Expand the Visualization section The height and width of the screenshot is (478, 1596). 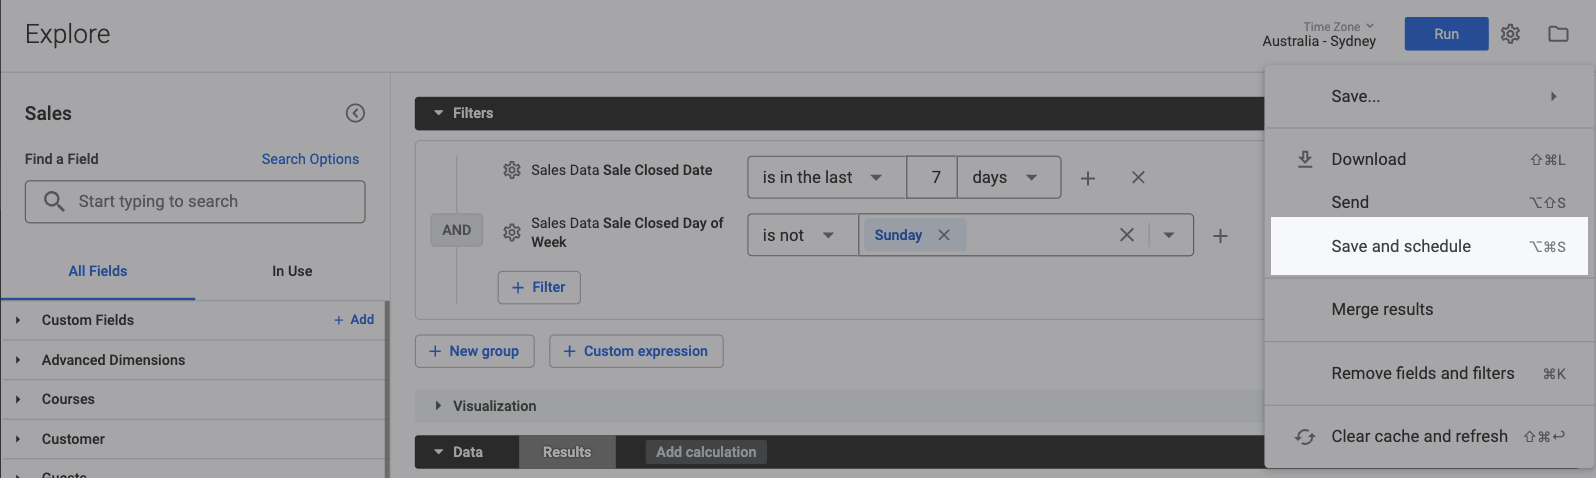click(438, 406)
